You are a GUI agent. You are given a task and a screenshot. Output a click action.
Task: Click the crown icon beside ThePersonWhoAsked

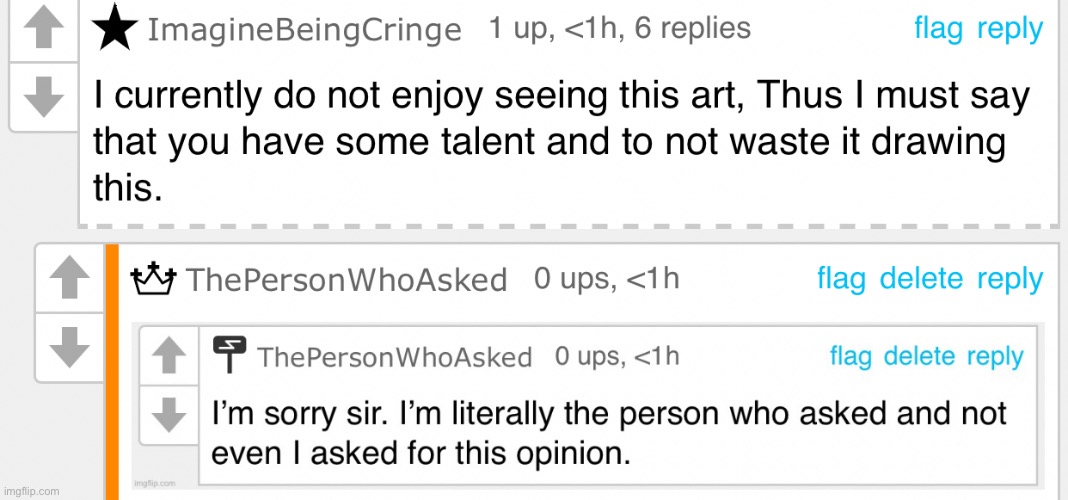(x=154, y=279)
